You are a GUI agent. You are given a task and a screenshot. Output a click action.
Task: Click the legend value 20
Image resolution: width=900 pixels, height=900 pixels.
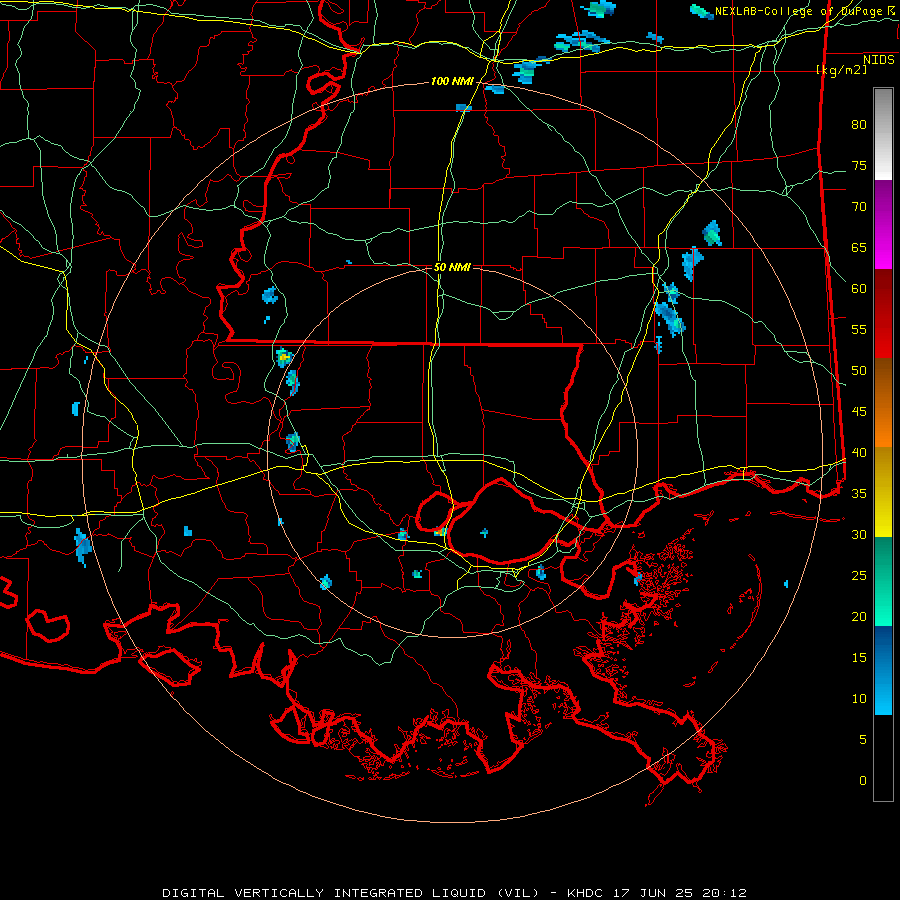(x=859, y=616)
